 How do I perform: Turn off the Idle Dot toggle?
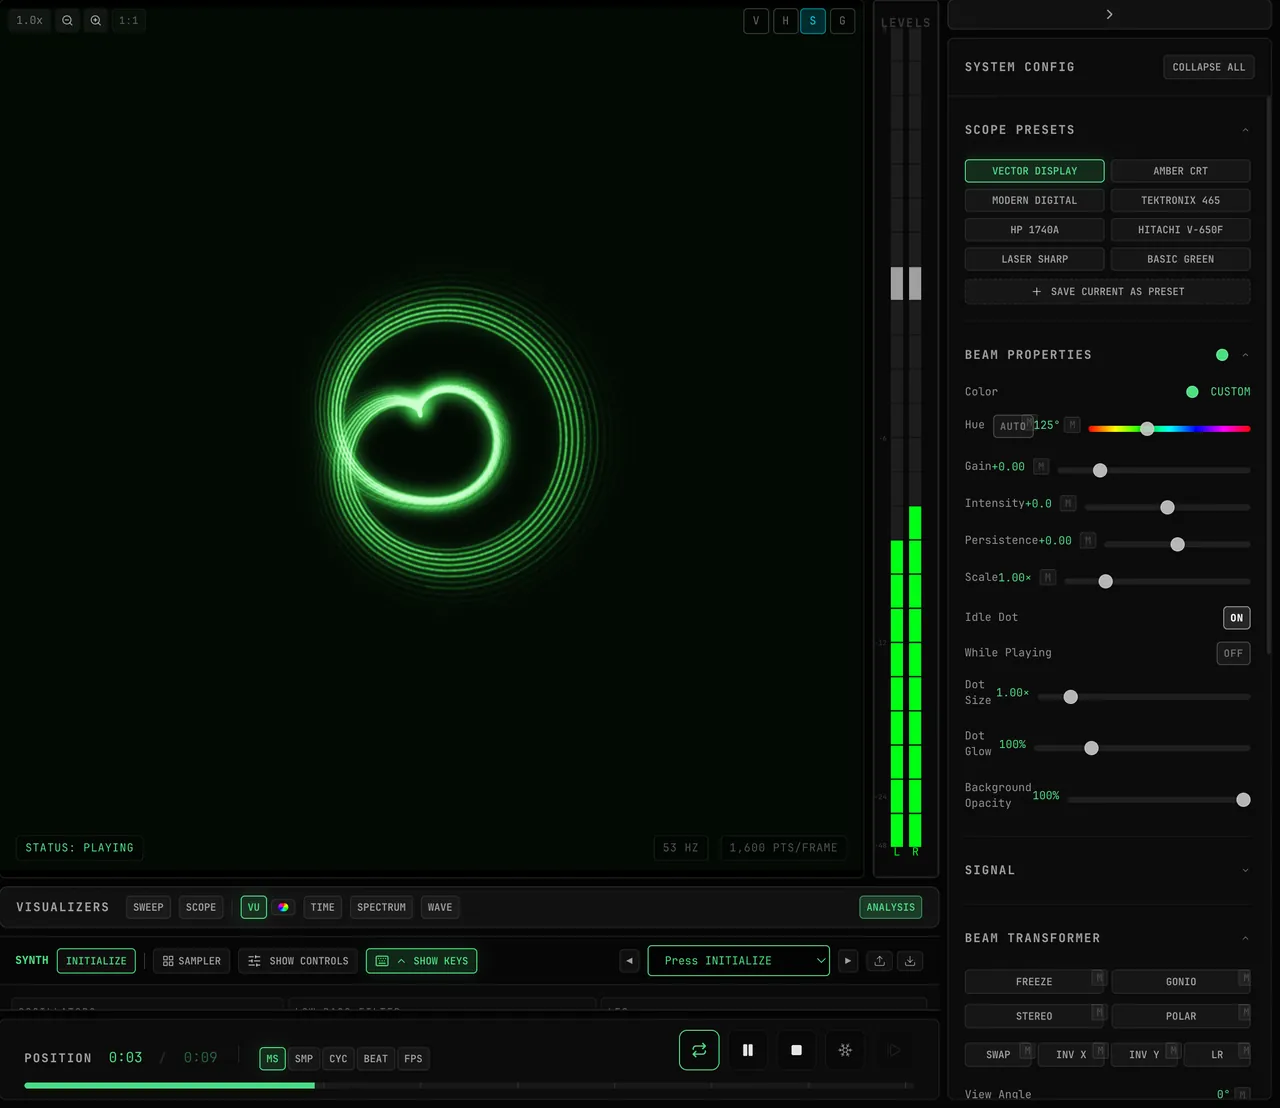[x=1237, y=617]
